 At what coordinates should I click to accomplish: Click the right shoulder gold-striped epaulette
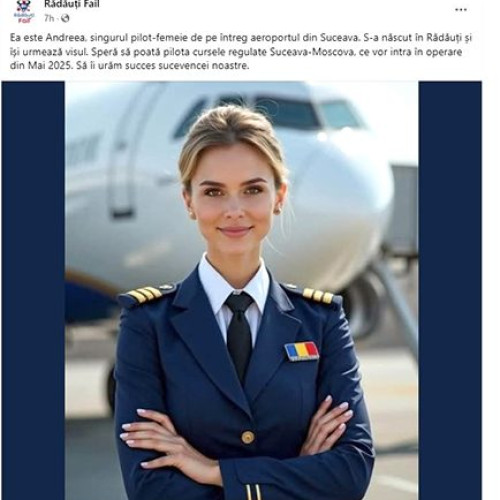click(x=317, y=294)
